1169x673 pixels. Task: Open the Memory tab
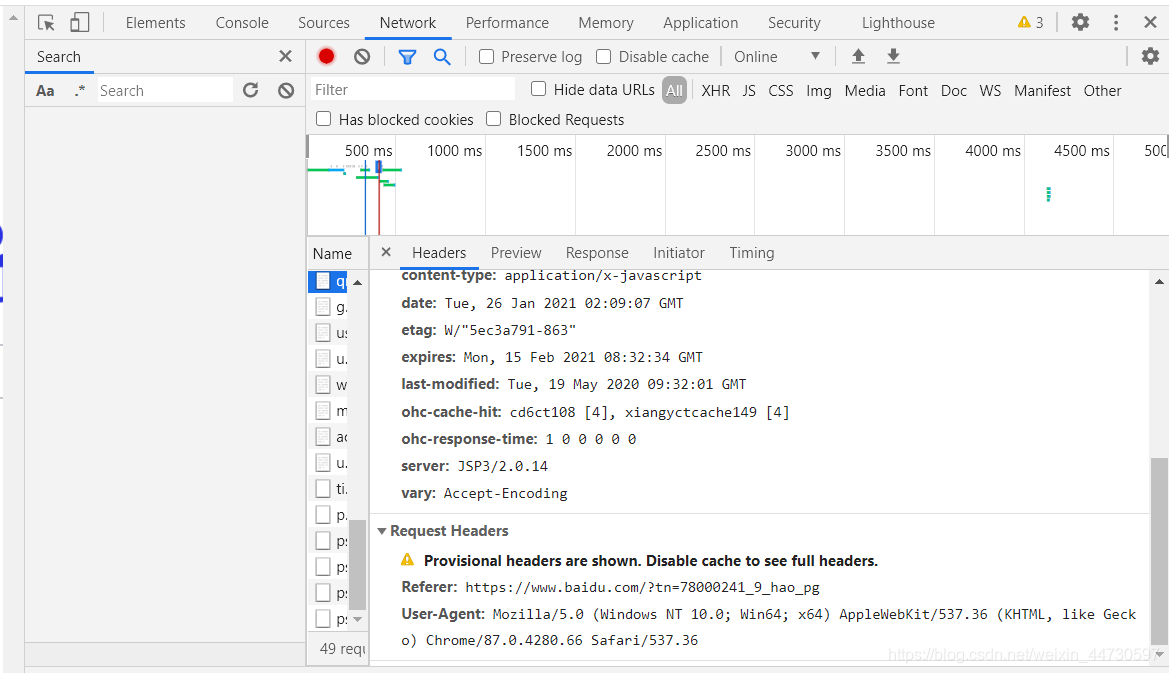(x=605, y=23)
